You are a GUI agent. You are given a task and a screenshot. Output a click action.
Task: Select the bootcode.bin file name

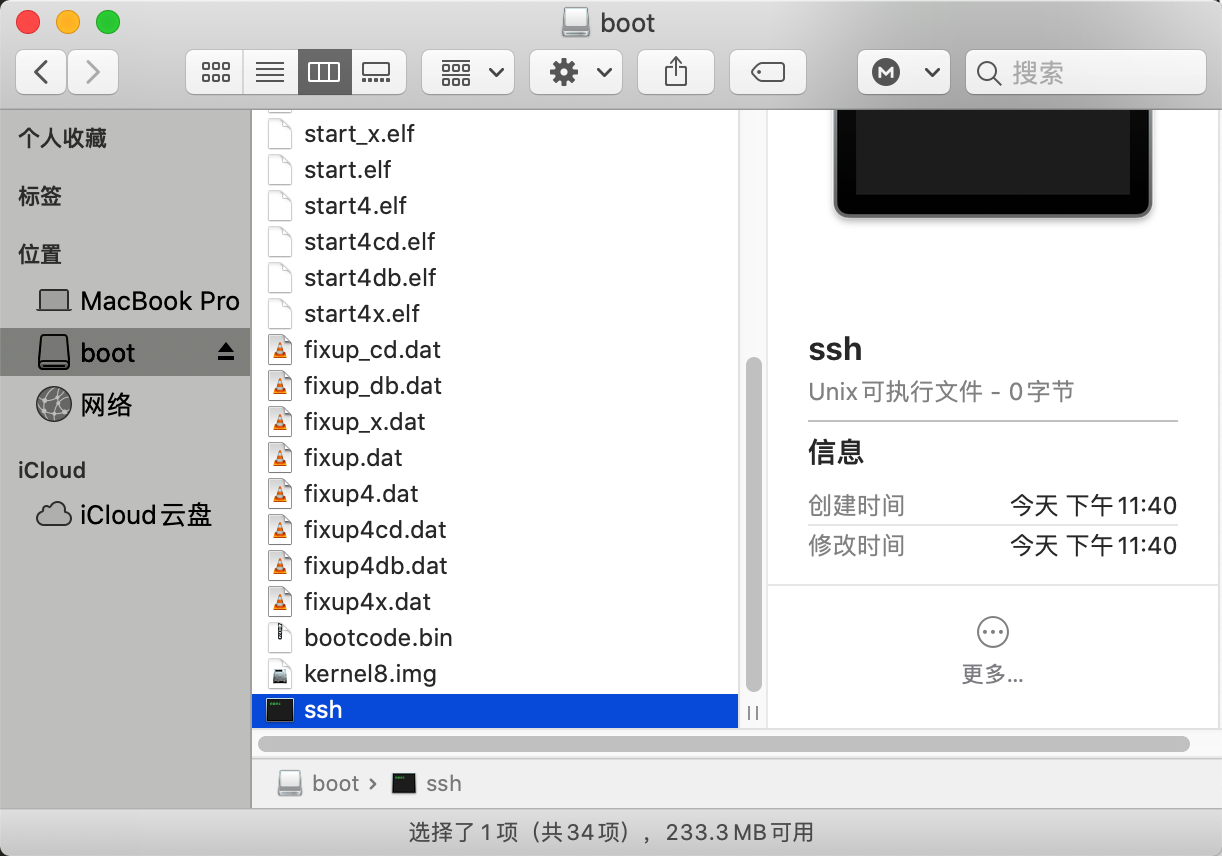pos(378,638)
